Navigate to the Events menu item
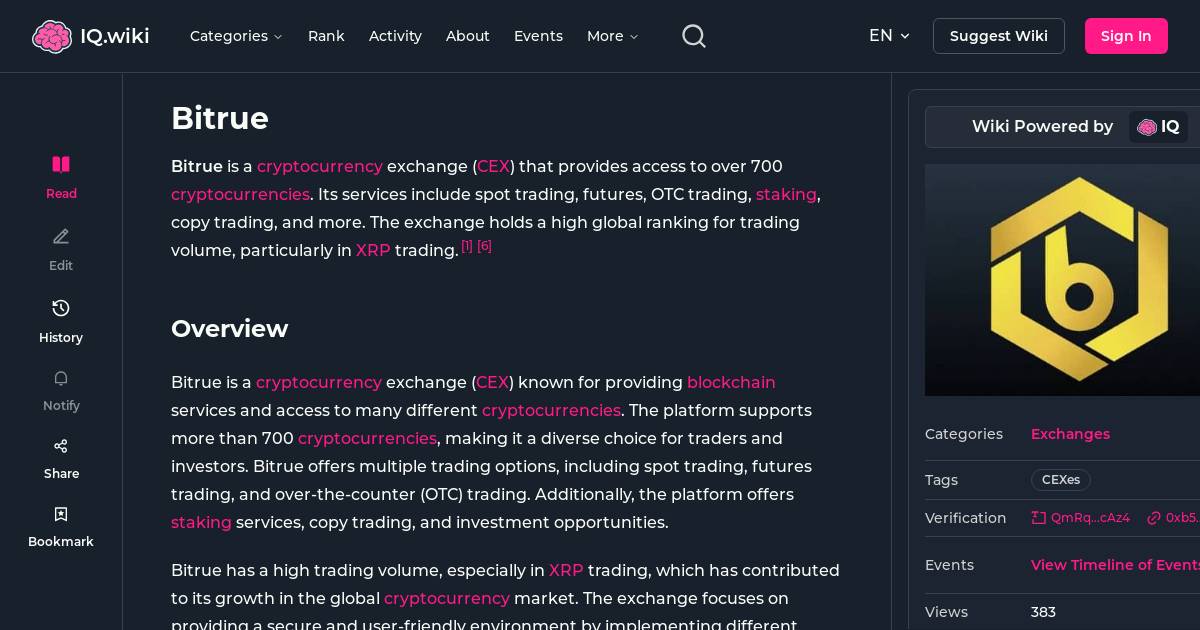1200x630 pixels. [x=538, y=36]
